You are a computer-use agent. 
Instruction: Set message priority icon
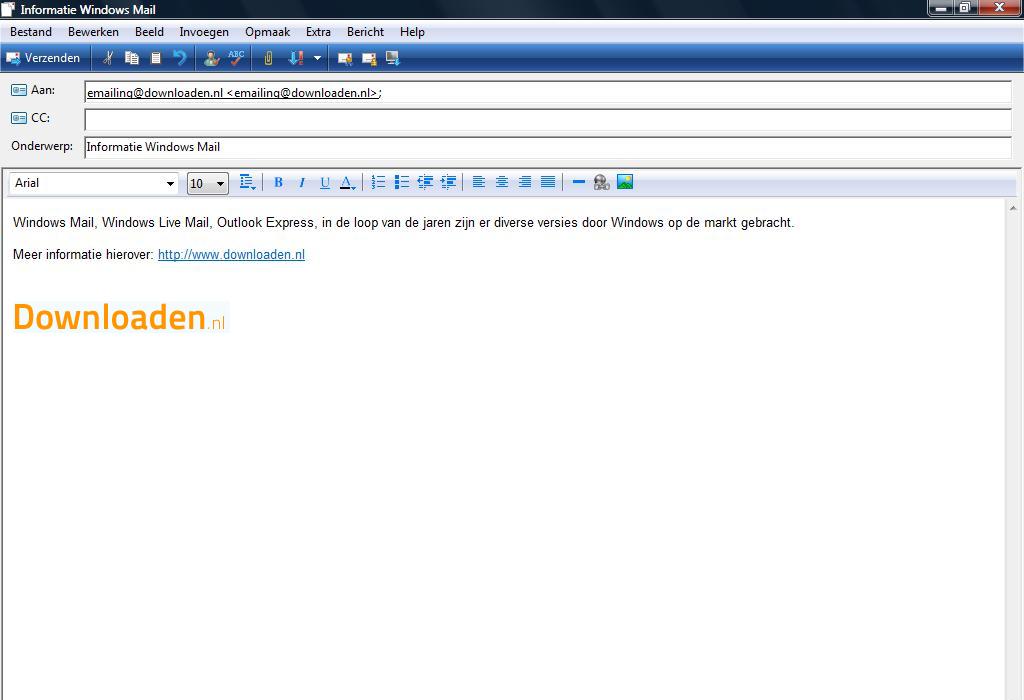pos(296,58)
